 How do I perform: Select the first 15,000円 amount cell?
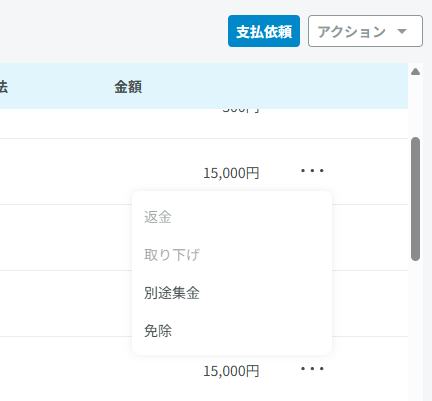[231, 173]
